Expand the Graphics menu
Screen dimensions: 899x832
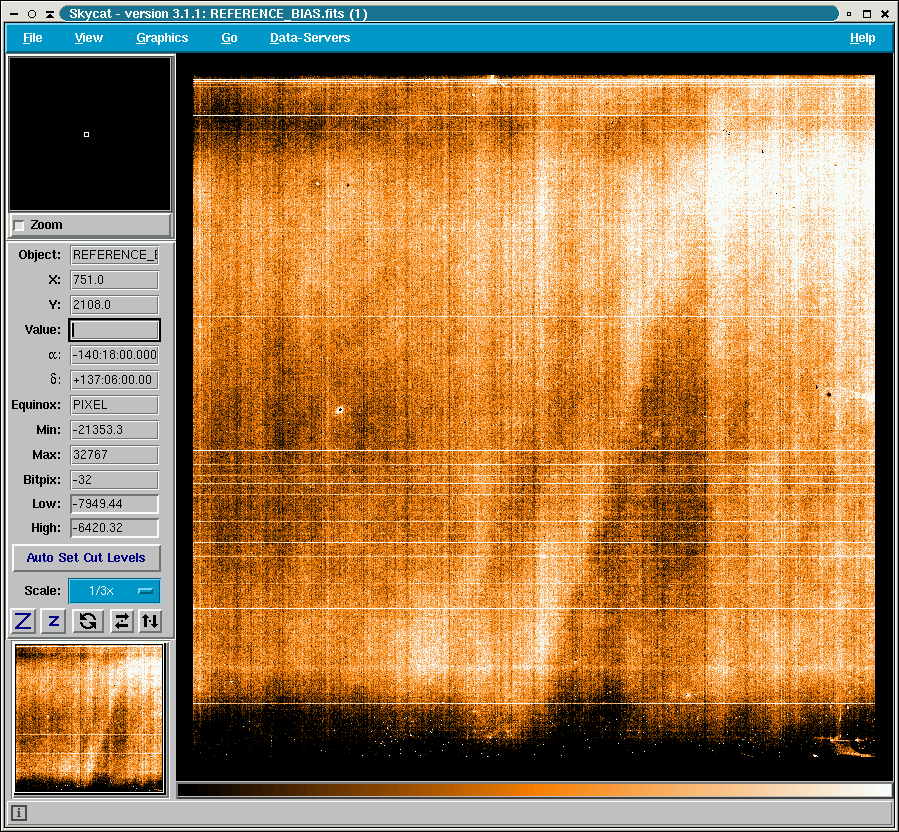coord(162,38)
